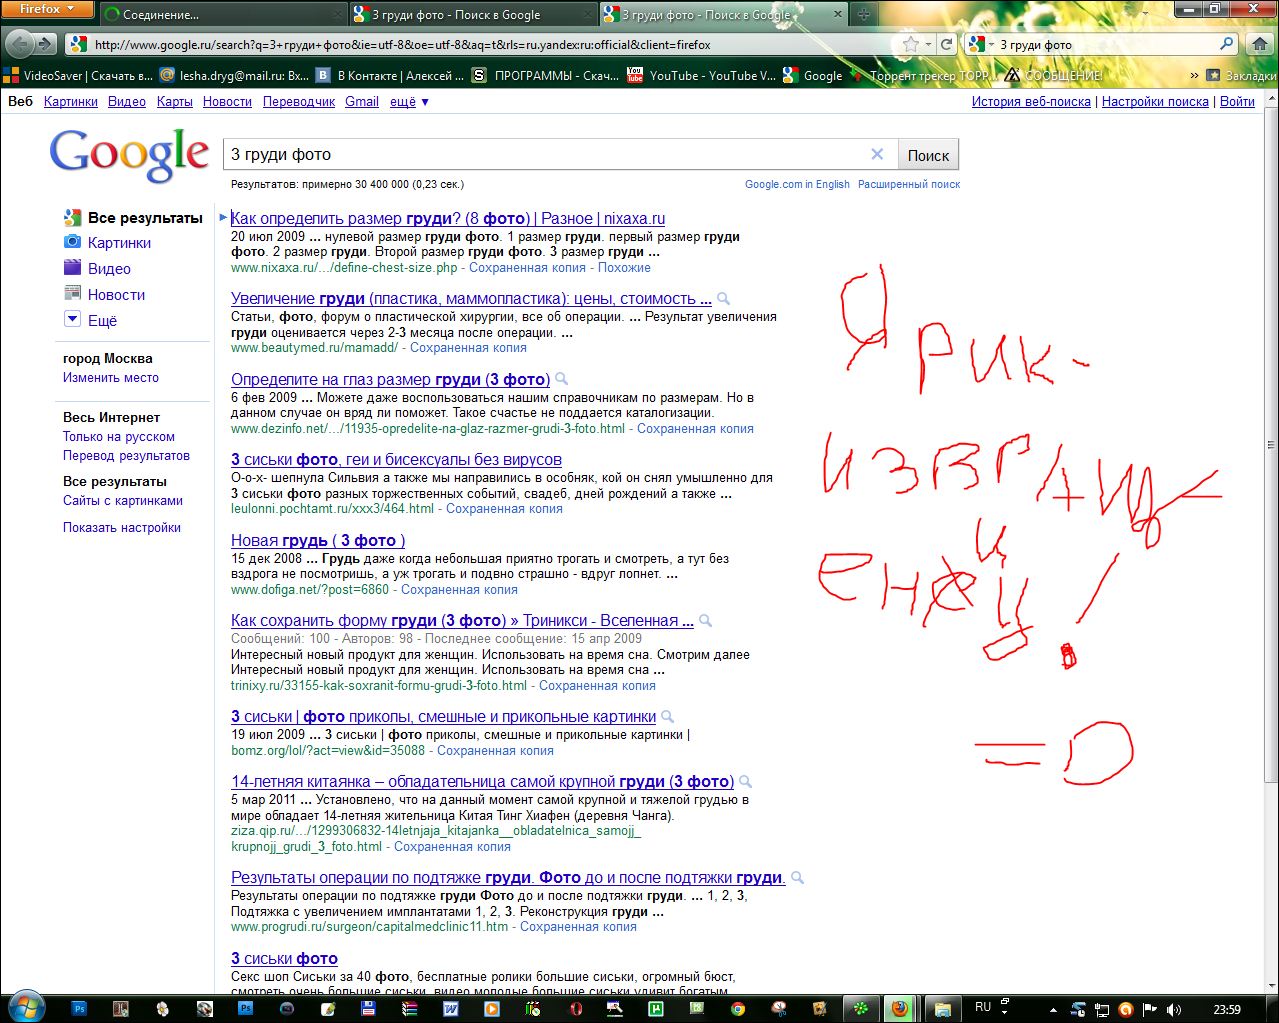Clear the search query with the X
This screenshot has height=1023, width=1279.
(877, 154)
